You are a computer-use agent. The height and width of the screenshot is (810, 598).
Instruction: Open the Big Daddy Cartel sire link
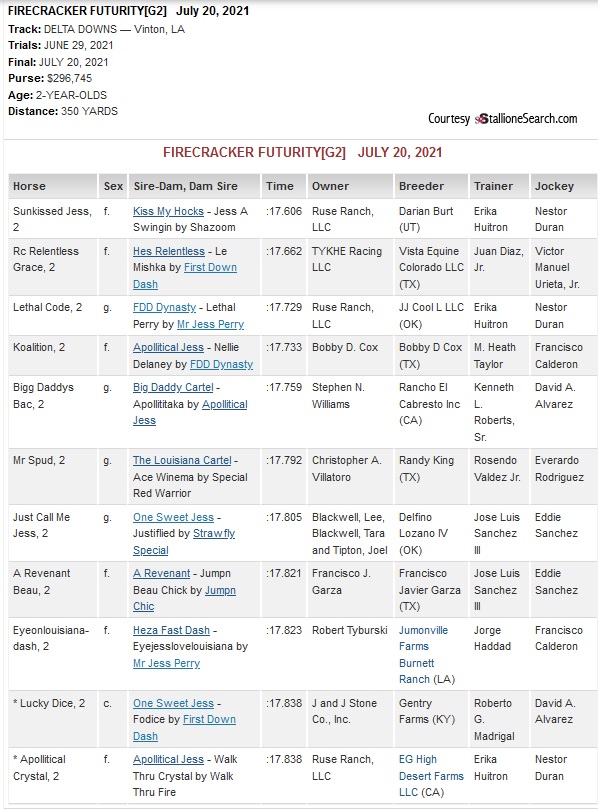[x=173, y=387]
